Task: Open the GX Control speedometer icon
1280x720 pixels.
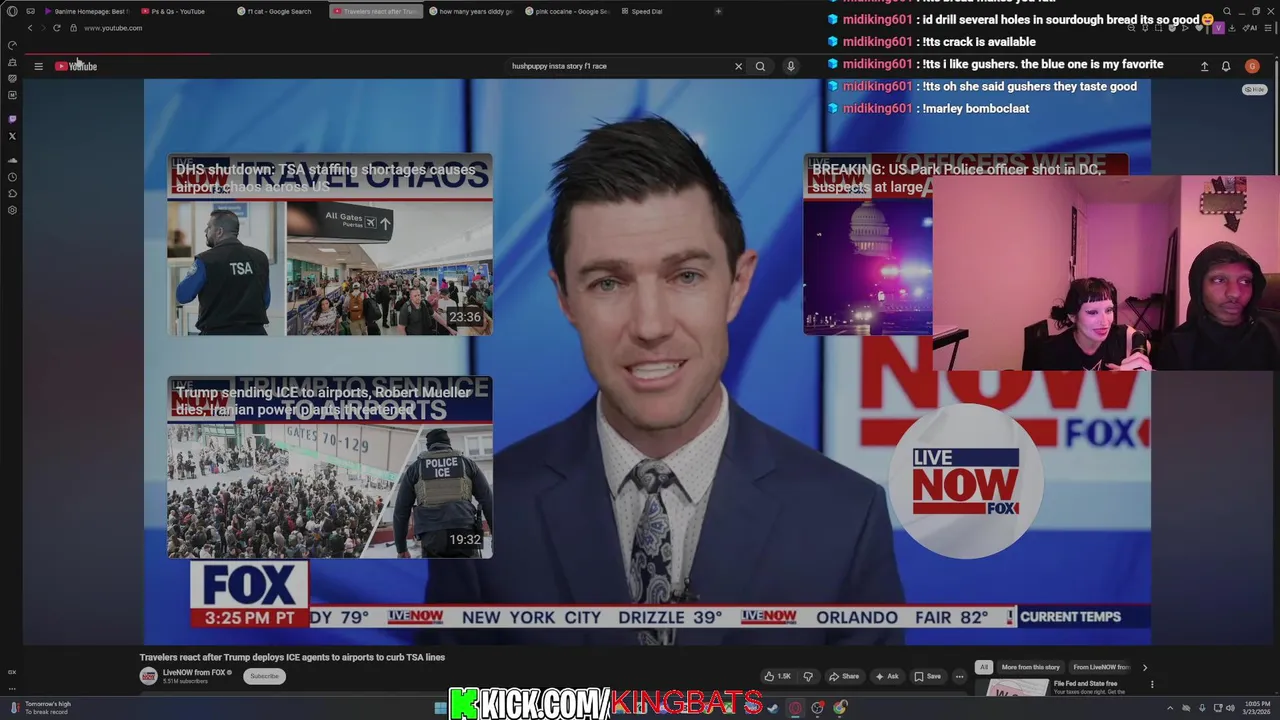Action: coord(12,46)
